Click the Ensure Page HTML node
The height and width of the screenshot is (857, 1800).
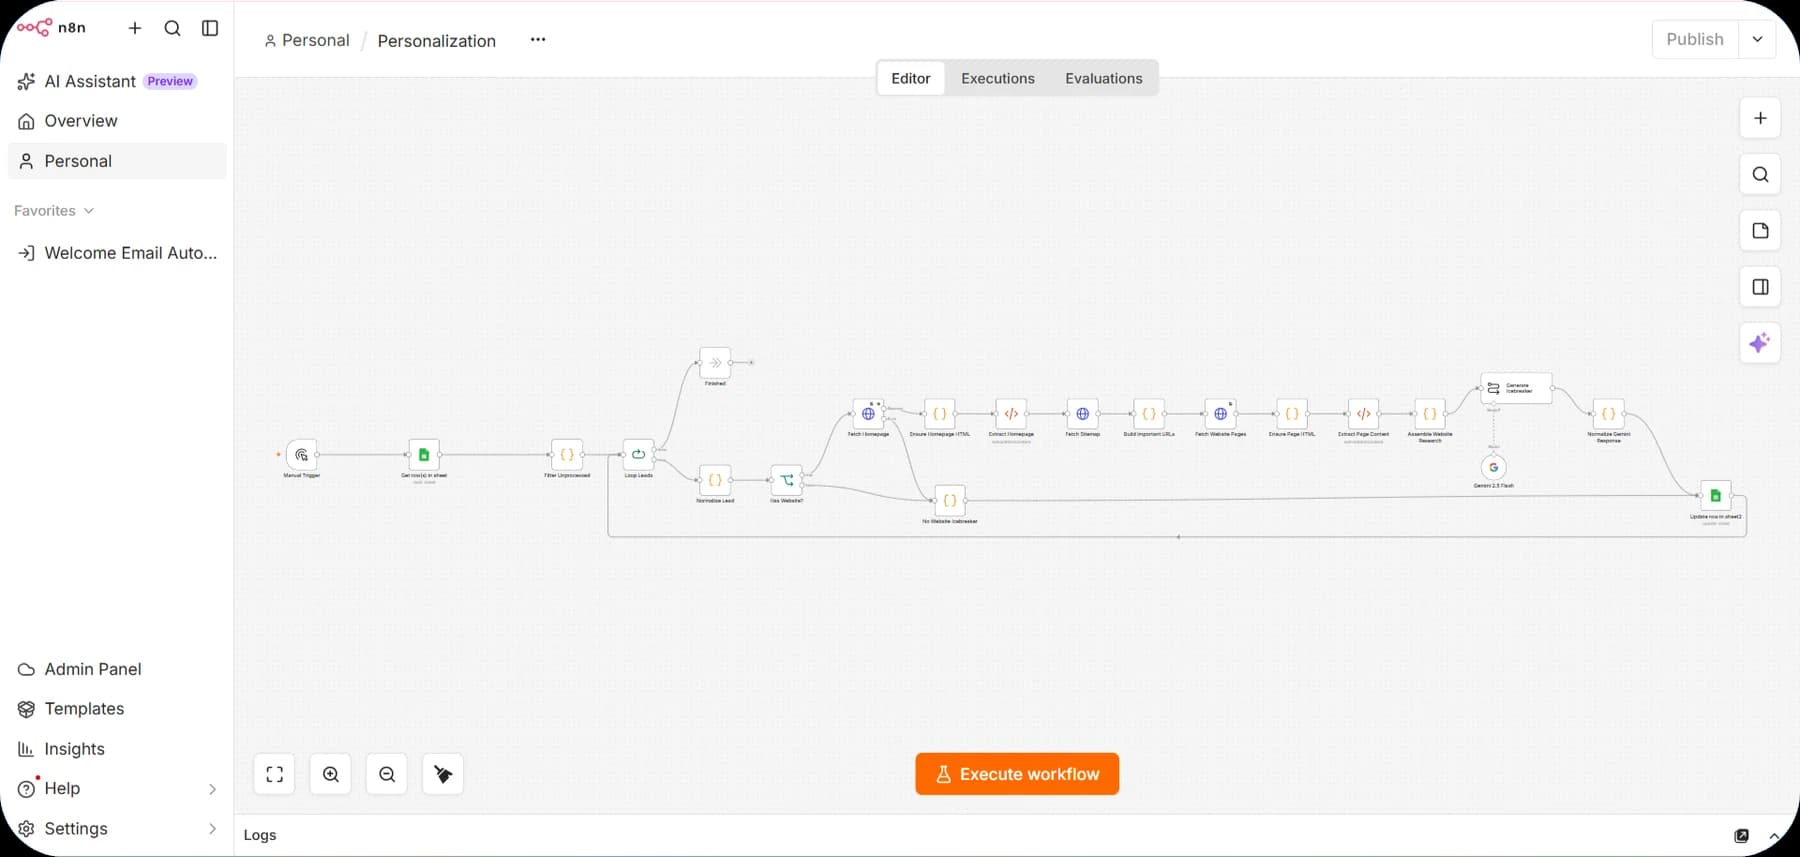coord(1292,413)
